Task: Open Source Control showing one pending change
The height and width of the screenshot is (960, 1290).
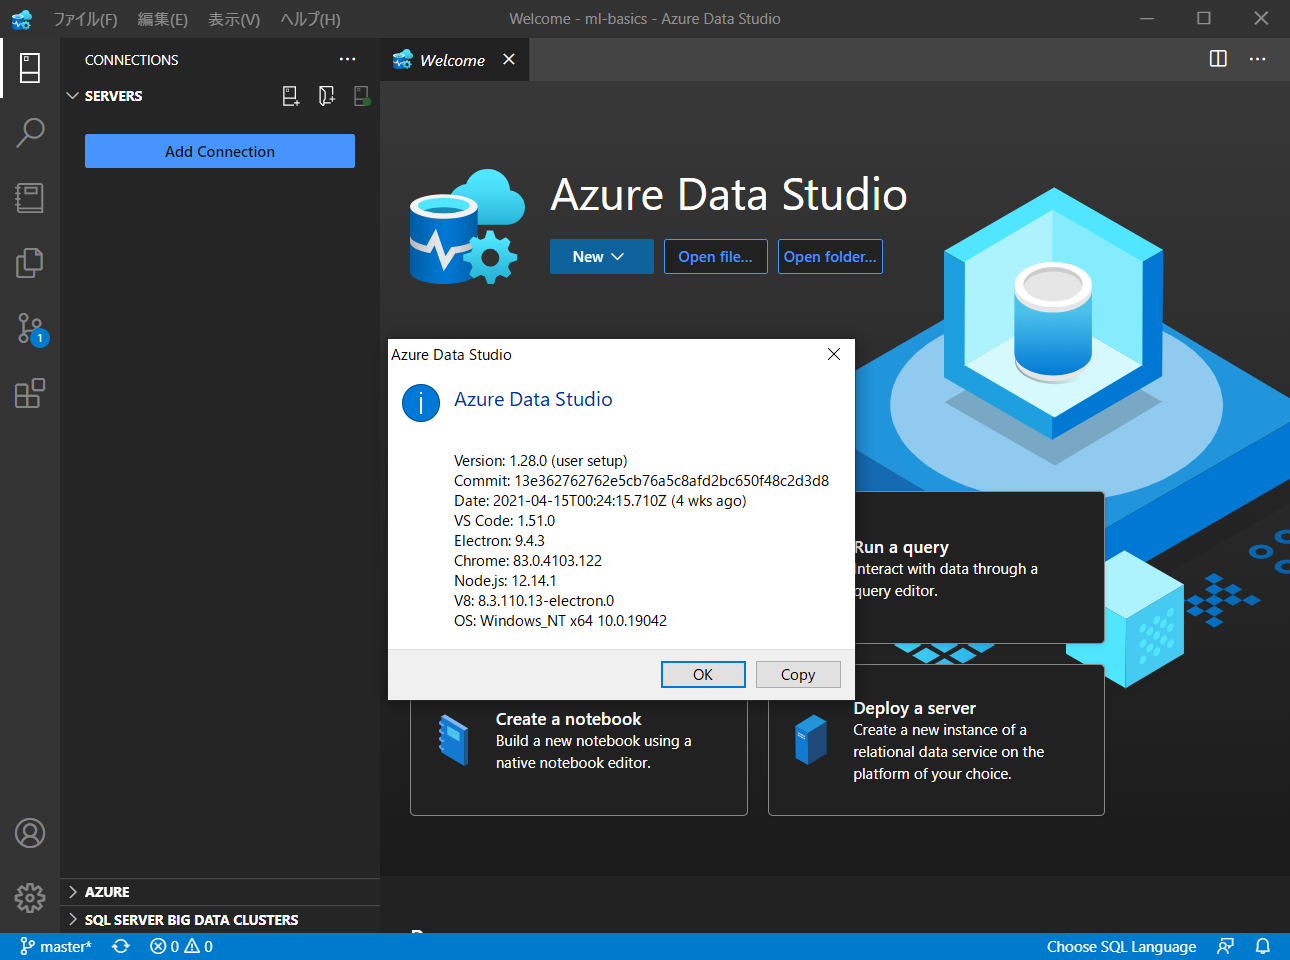Action: point(29,327)
